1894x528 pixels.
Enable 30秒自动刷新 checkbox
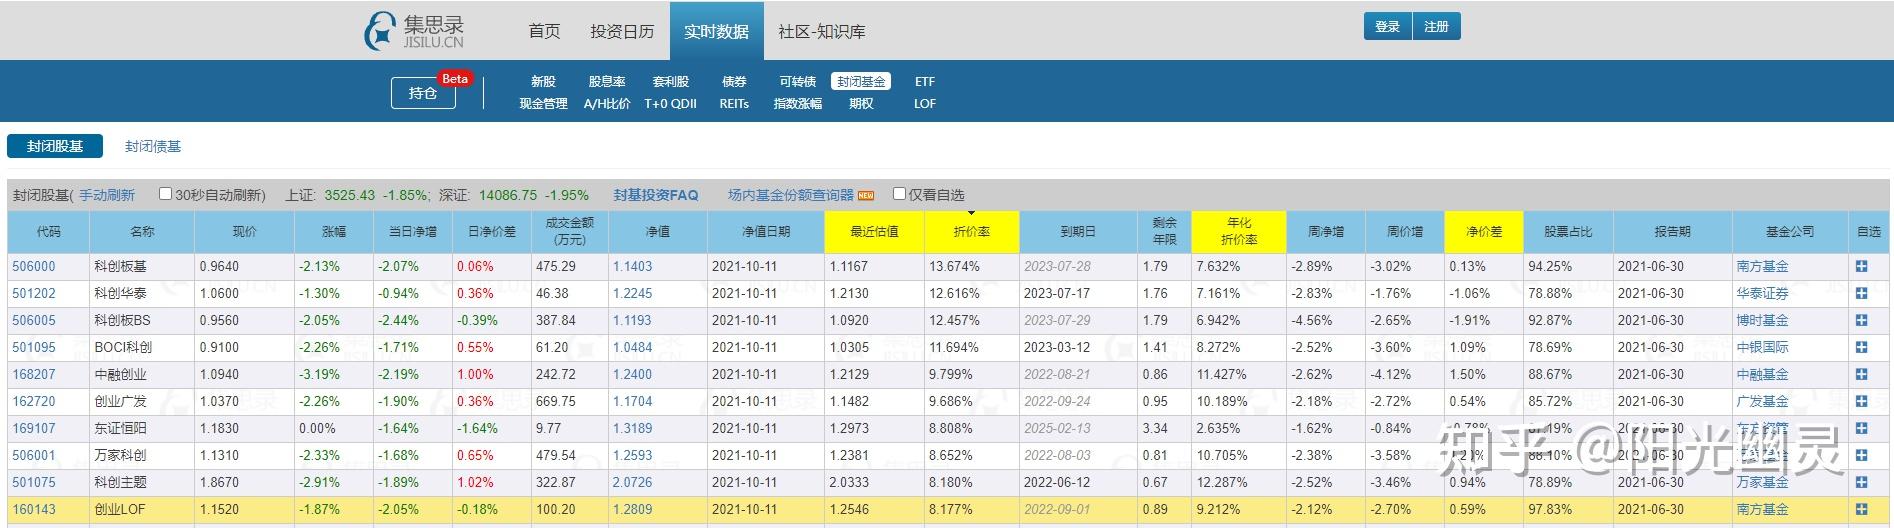pyautogui.click(x=166, y=194)
